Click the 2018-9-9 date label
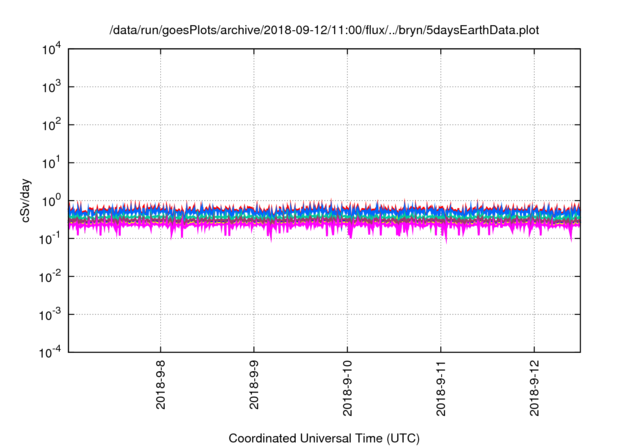This screenshot has height=448, width=640. click(x=254, y=385)
